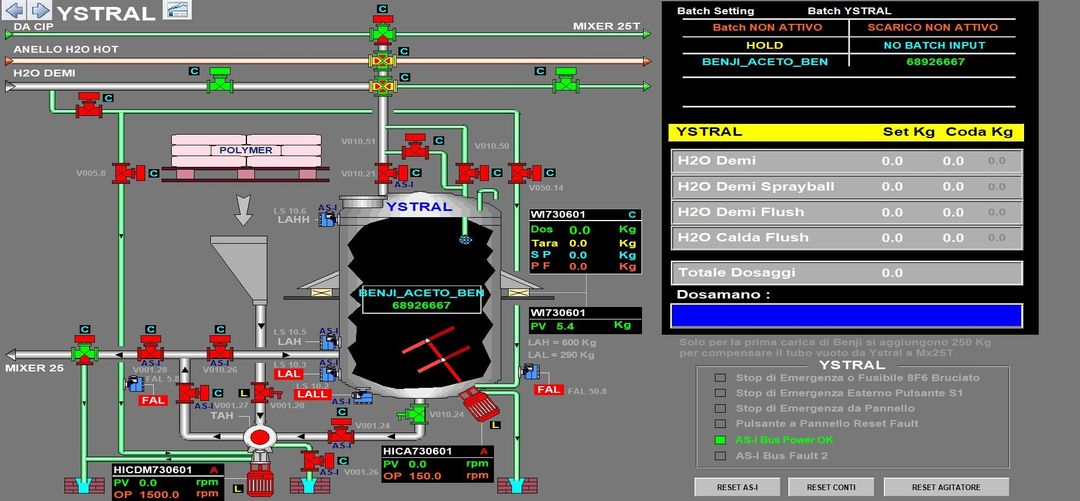Select valve V001.28
1080x501 pixels.
150,348
